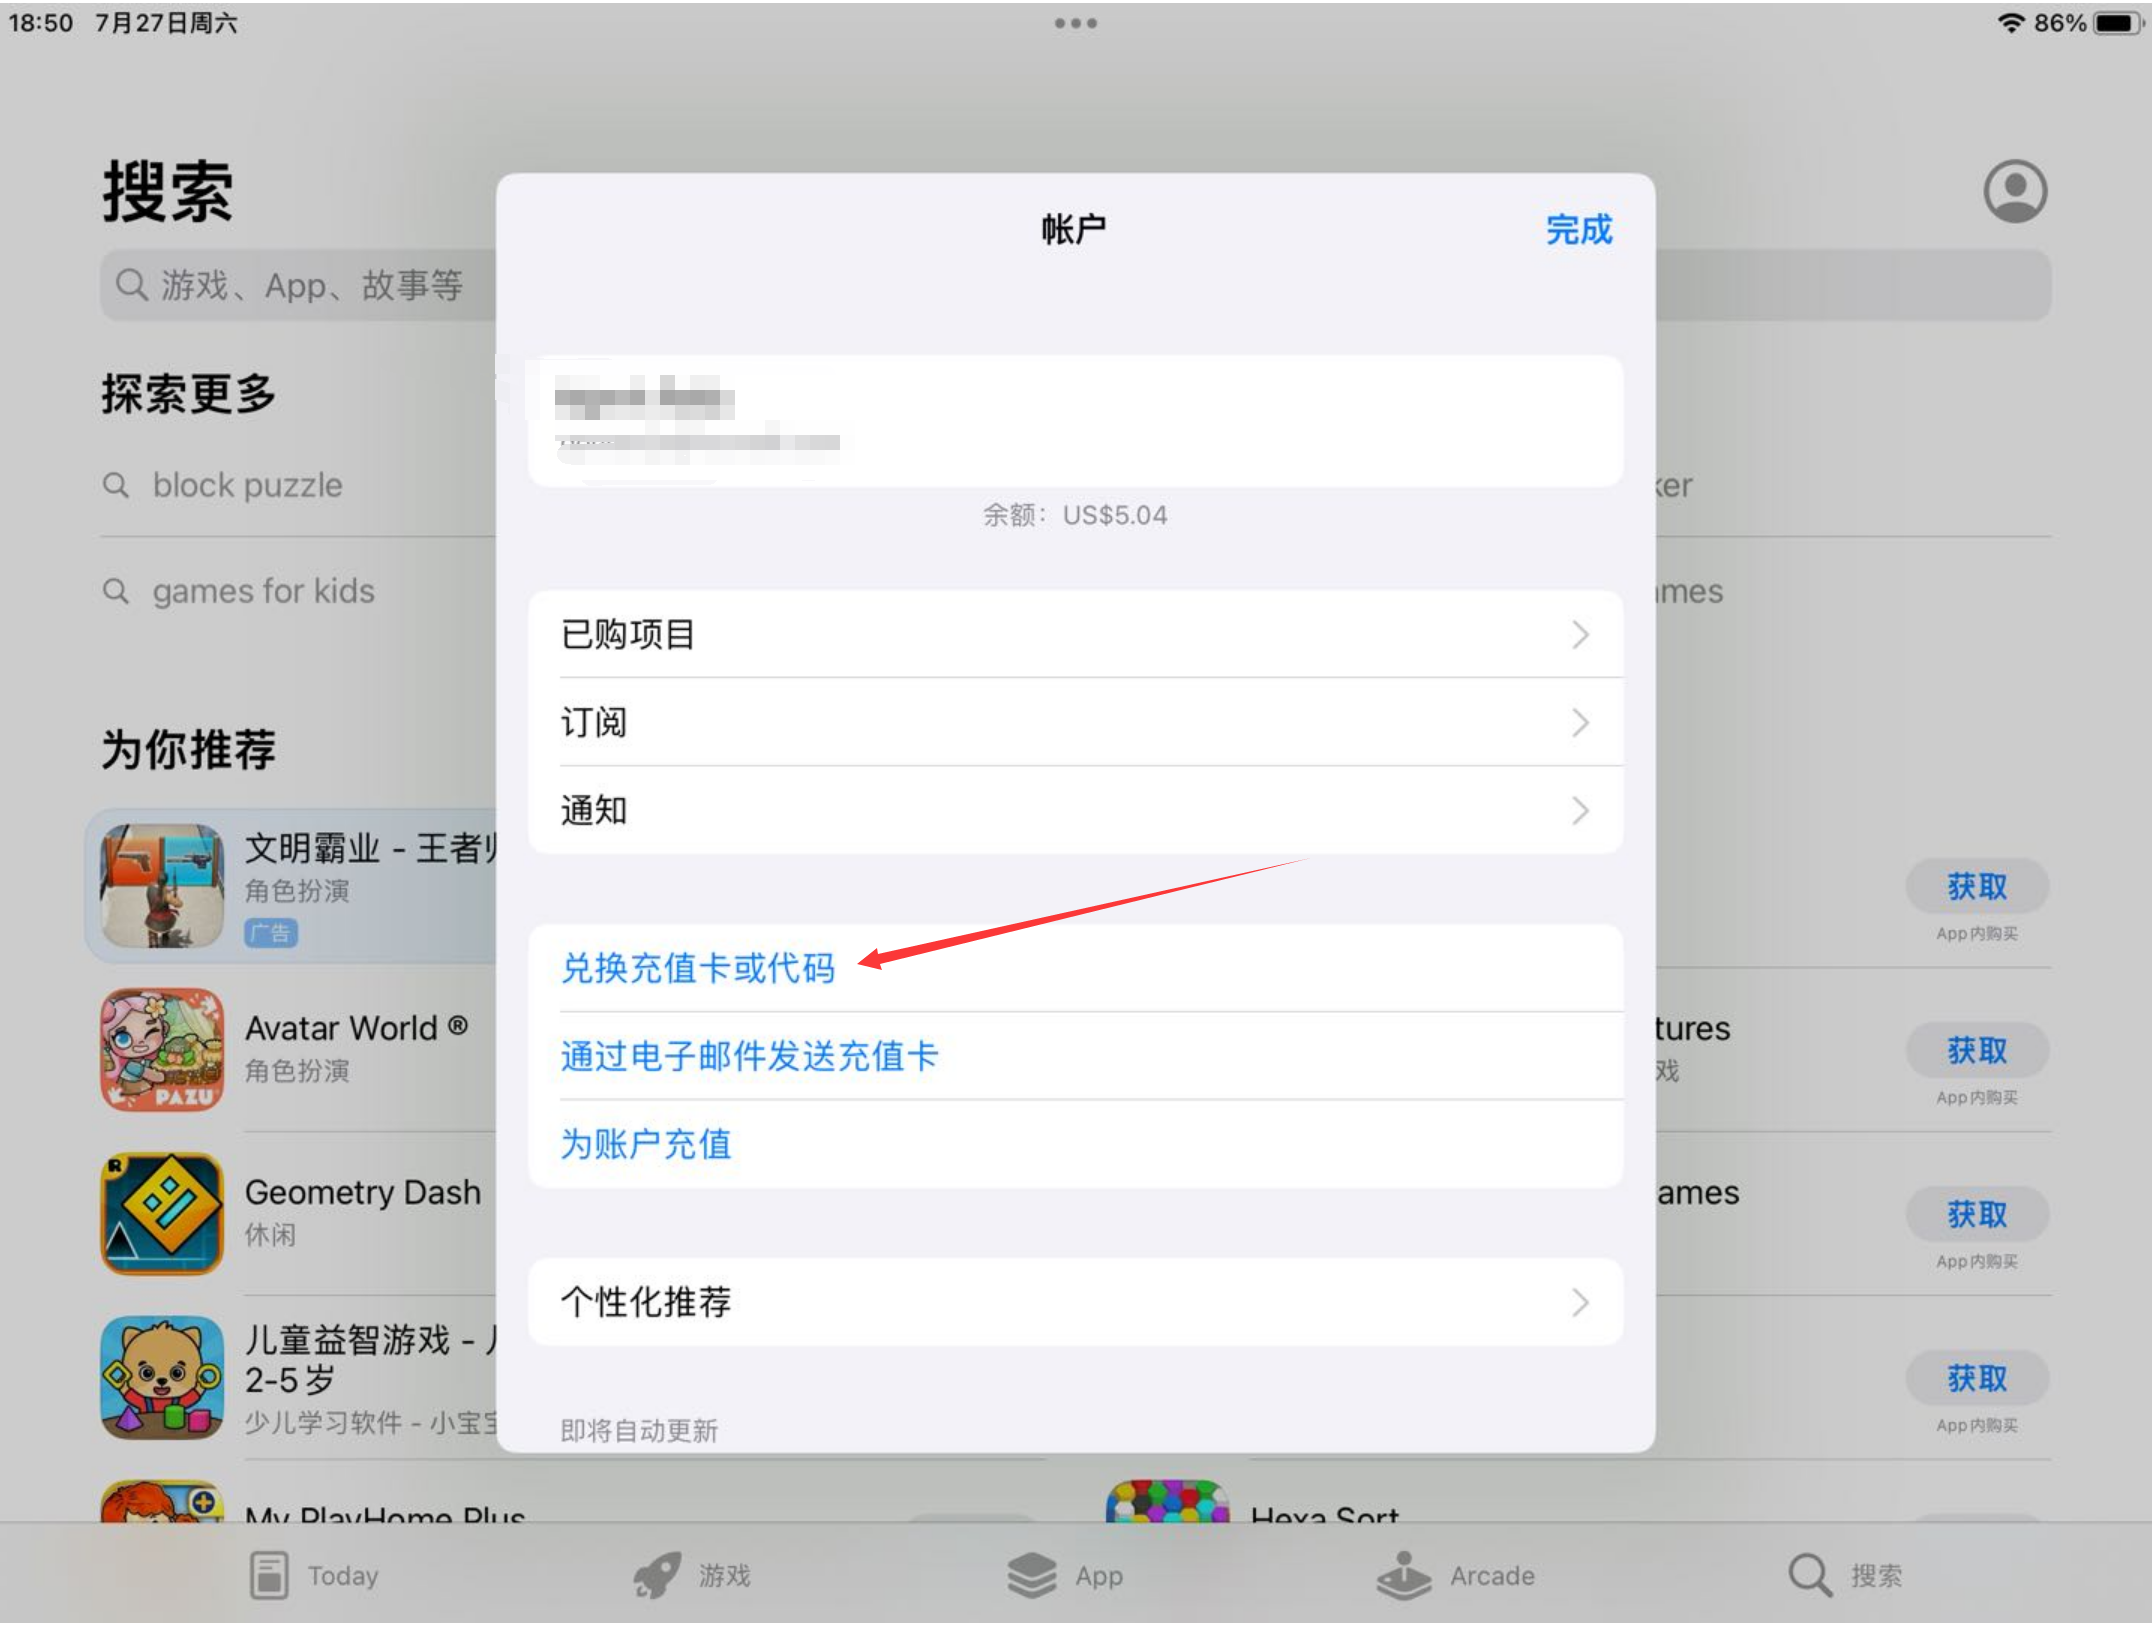Select 为账户充值 option
Image resolution: width=2152 pixels, height=1628 pixels.
pyautogui.click(x=646, y=1144)
